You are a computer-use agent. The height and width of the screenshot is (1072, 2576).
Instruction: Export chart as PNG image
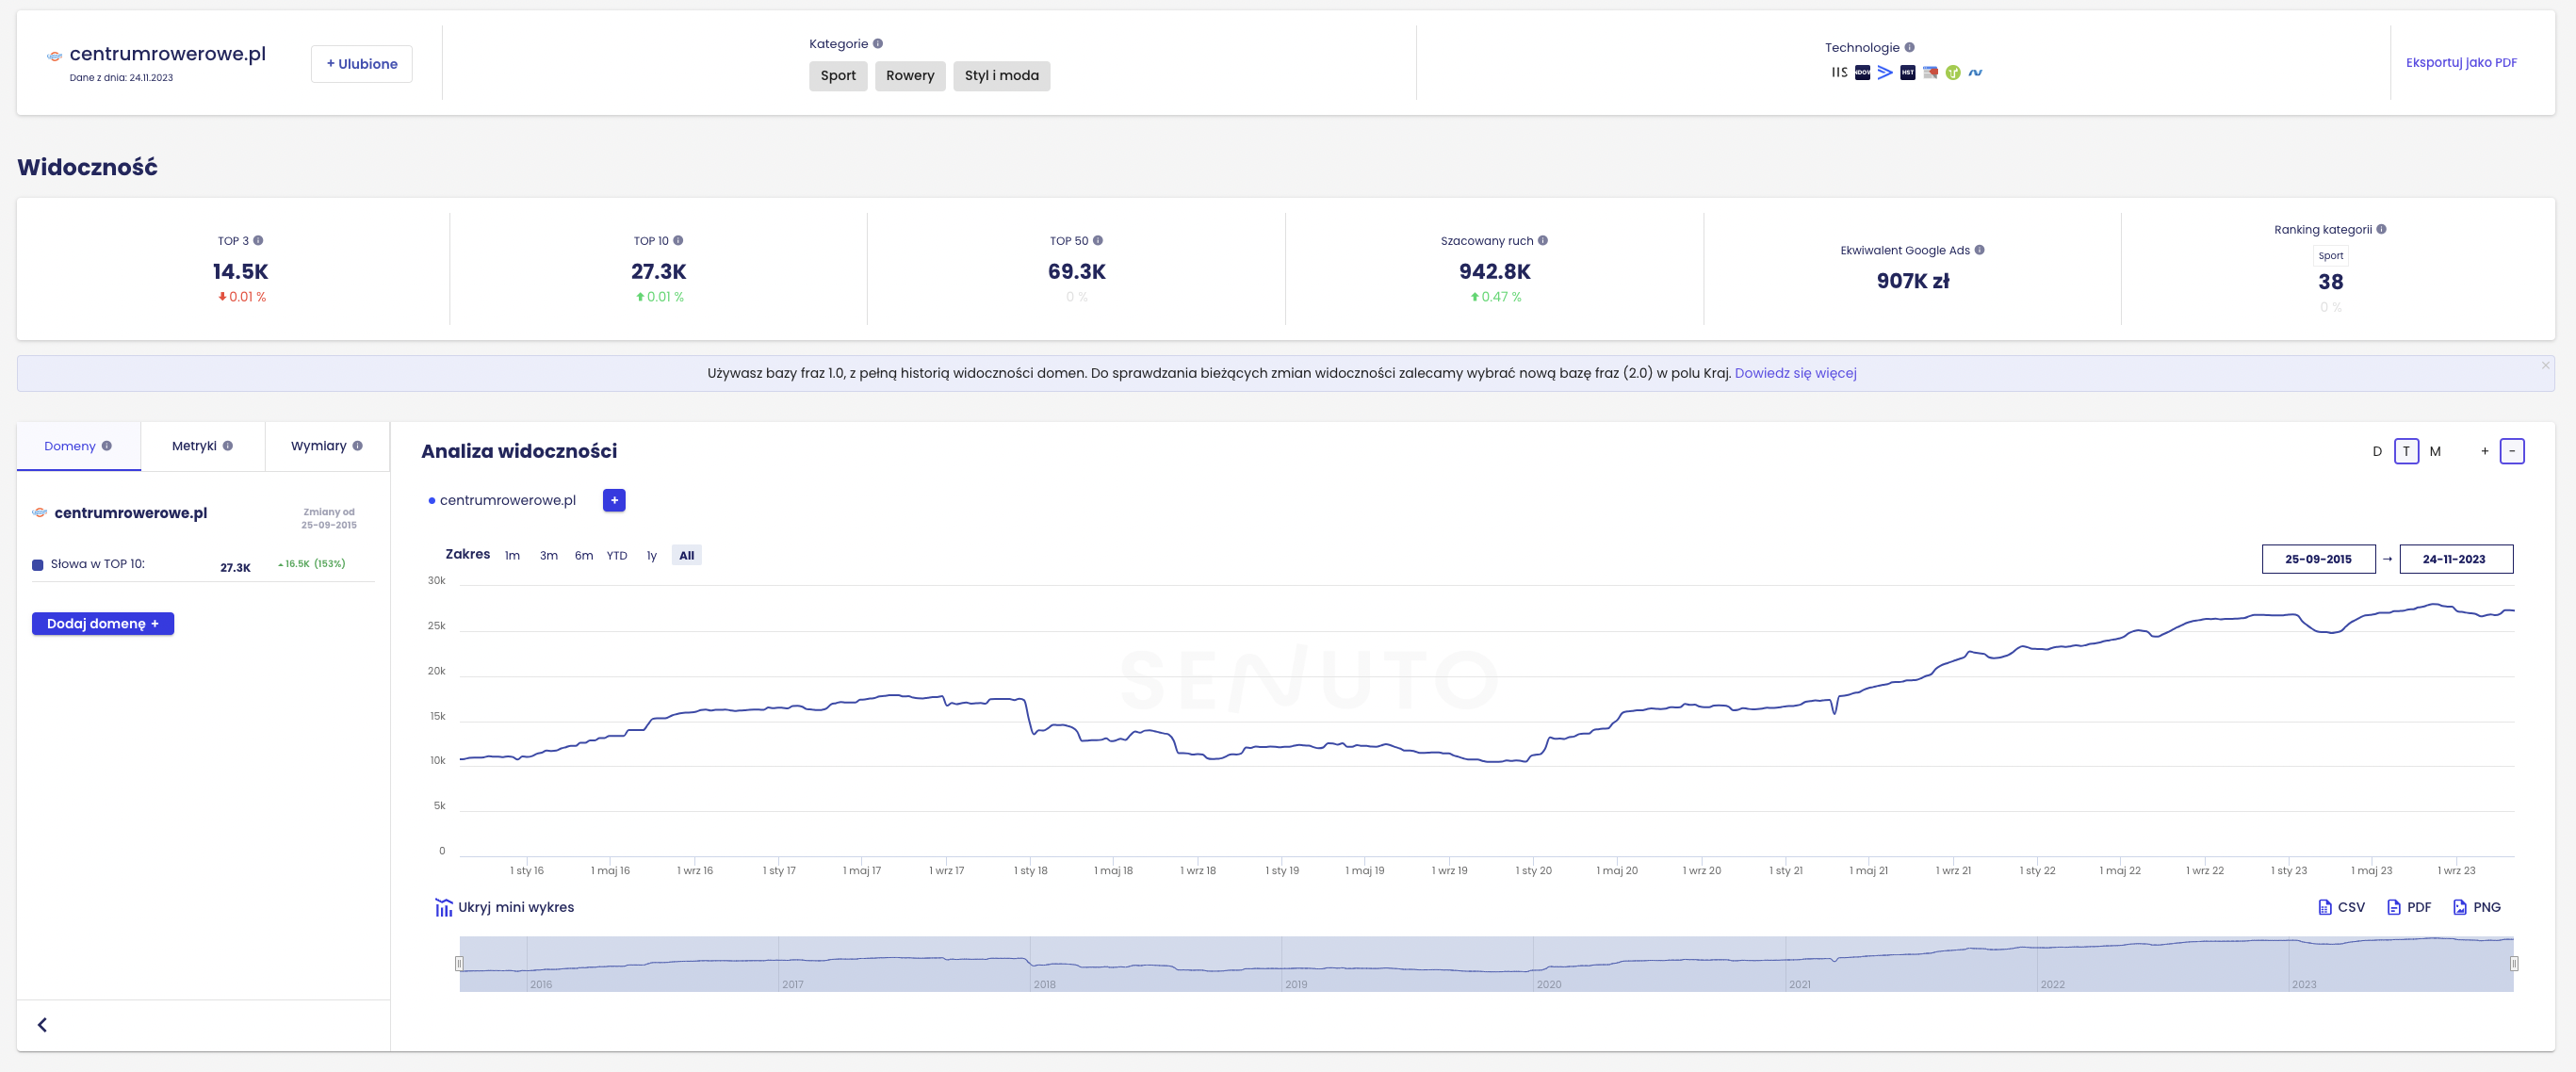[x=2476, y=907]
